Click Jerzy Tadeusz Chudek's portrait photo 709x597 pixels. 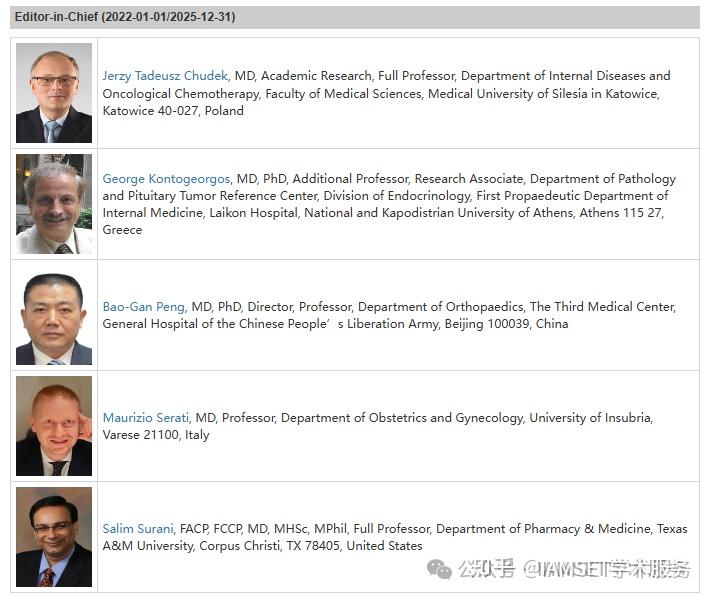pyautogui.click(x=54, y=93)
